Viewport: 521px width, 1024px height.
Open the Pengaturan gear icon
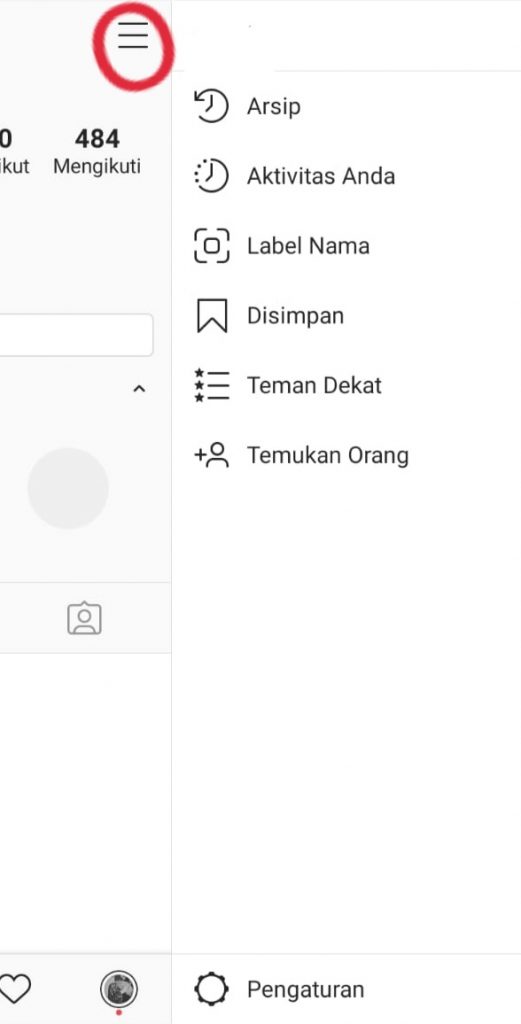coord(212,989)
